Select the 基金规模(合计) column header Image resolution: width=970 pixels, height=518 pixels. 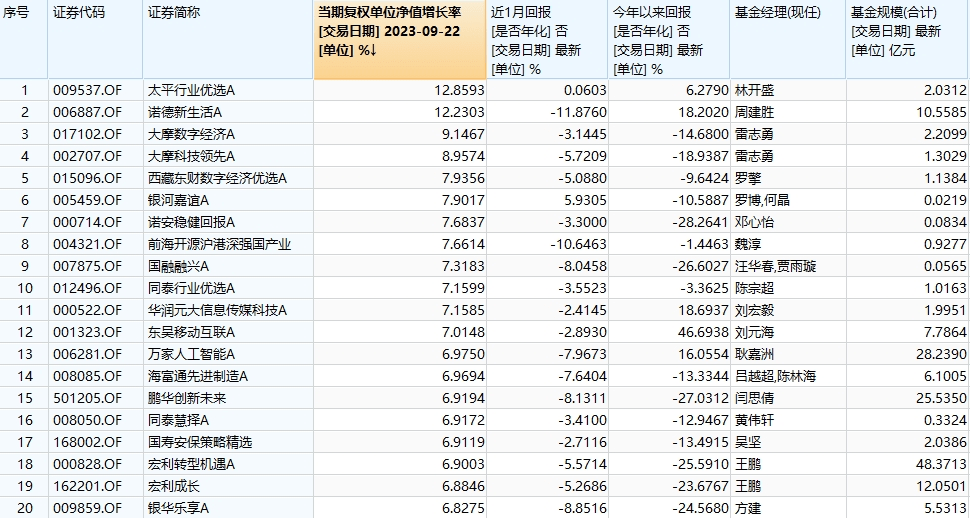[x=895, y=13]
